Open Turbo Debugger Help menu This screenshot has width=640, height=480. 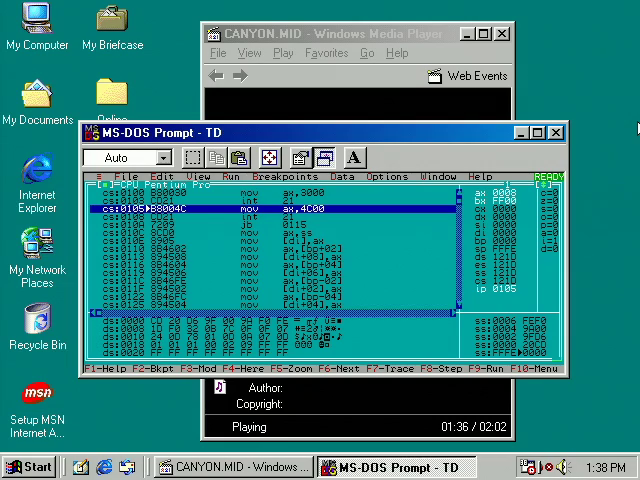click(x=480, y=177)
